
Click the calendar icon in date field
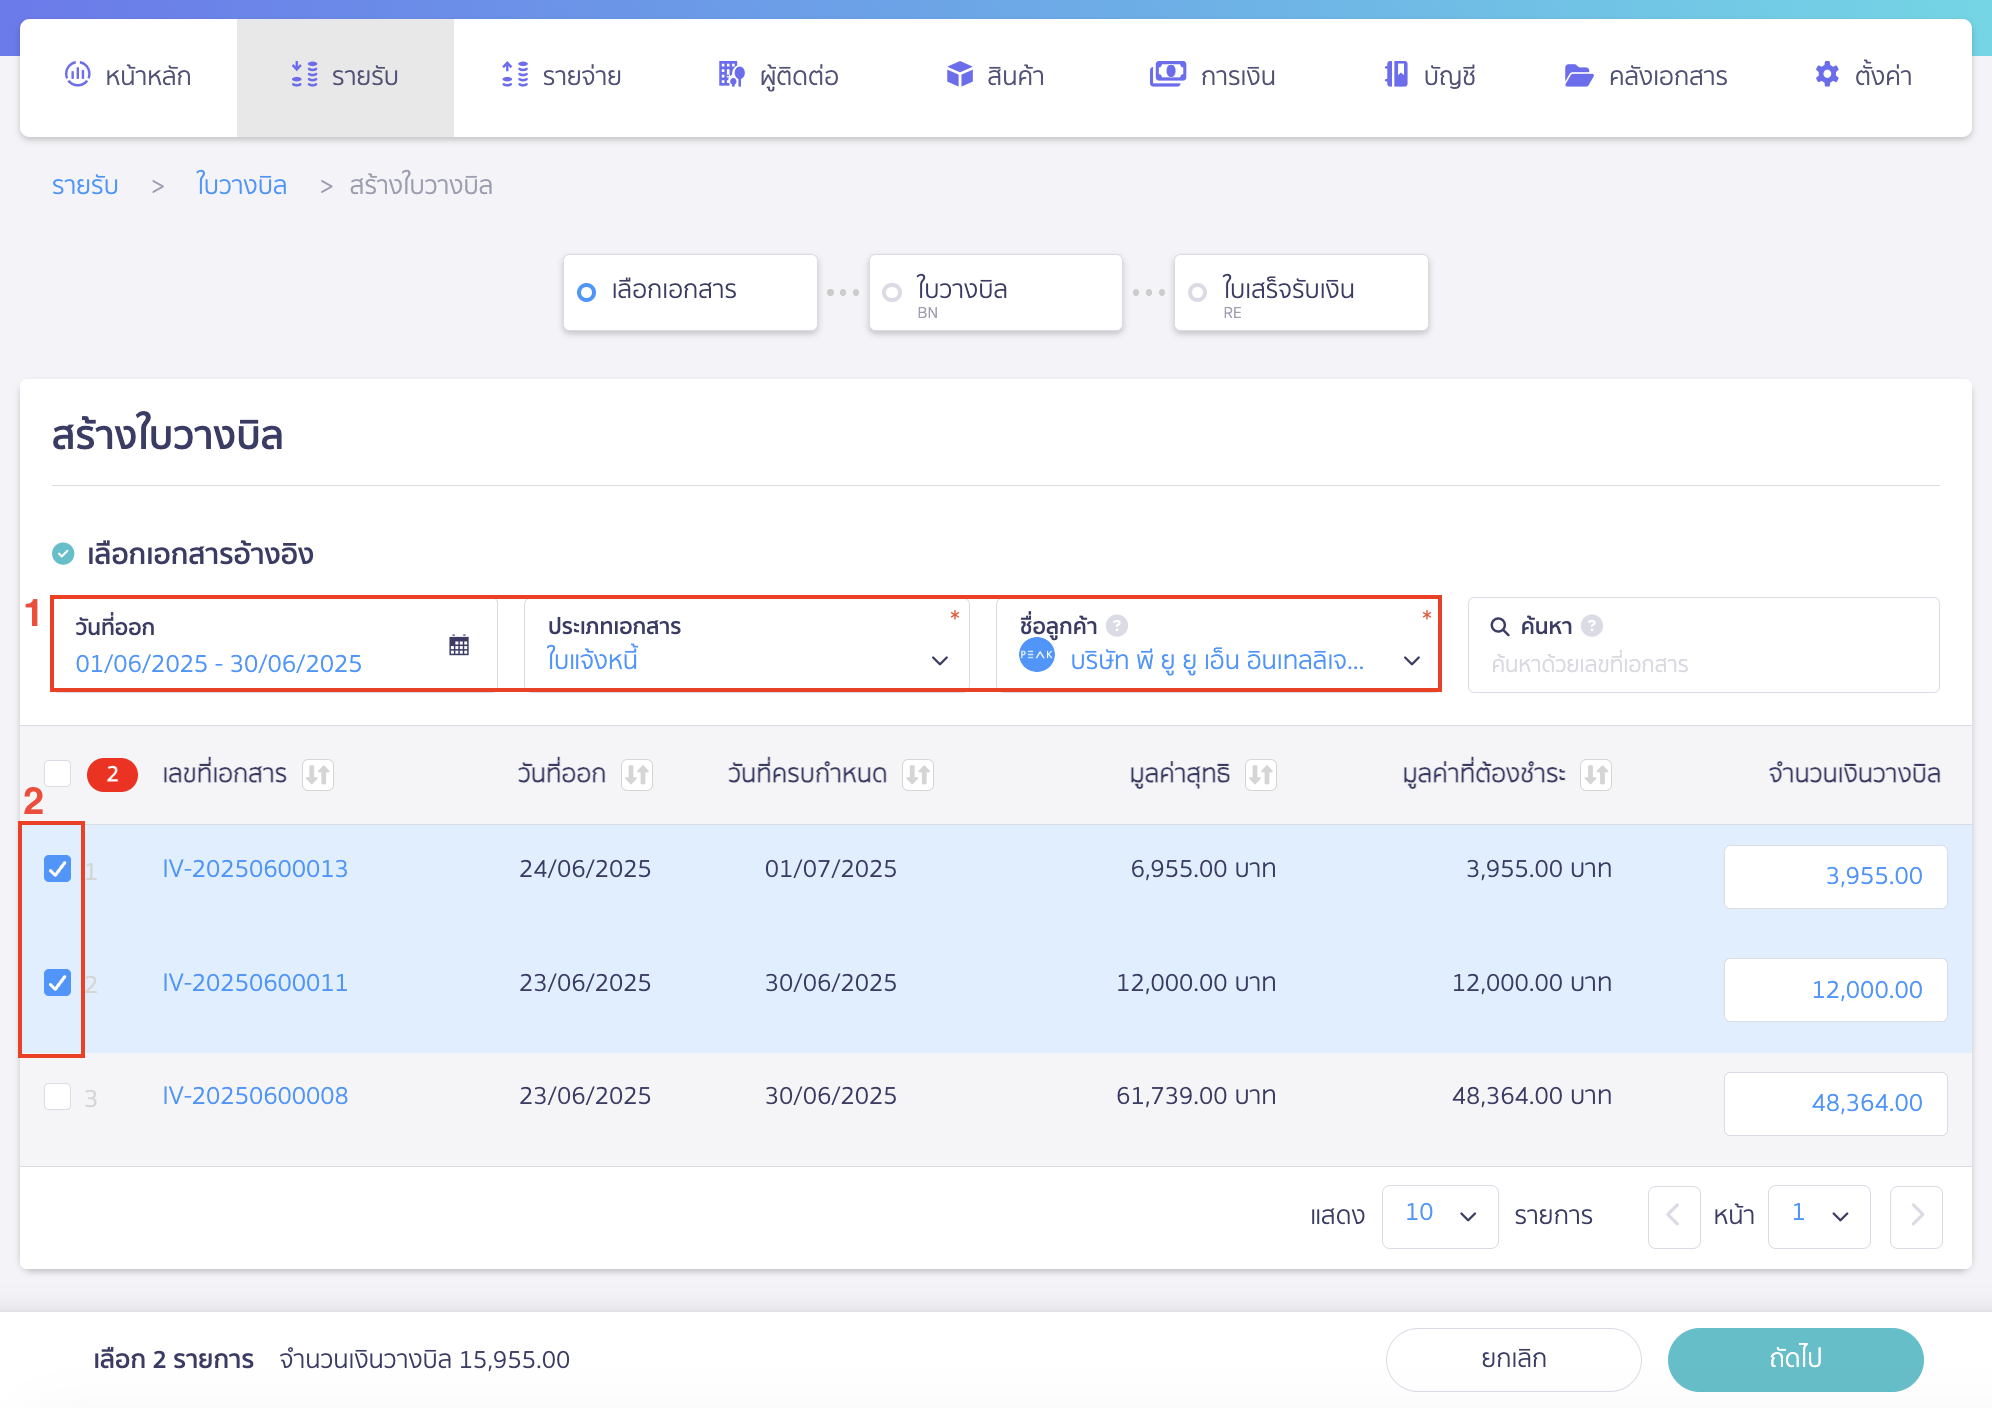(459, 645)
